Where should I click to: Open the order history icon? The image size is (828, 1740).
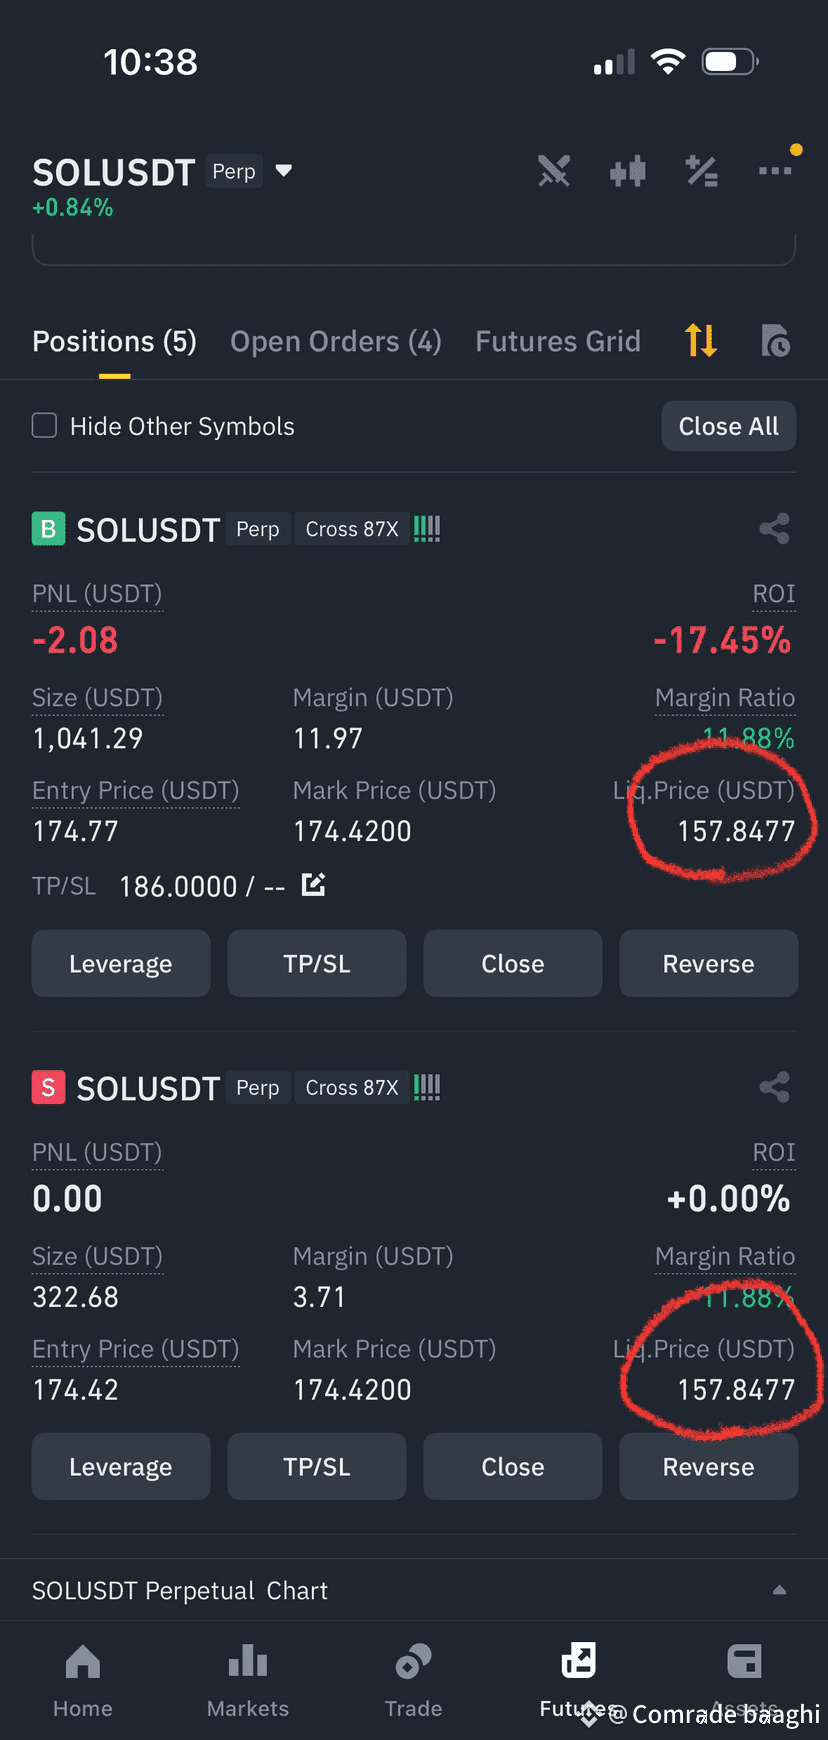click(x=775, y=341)
